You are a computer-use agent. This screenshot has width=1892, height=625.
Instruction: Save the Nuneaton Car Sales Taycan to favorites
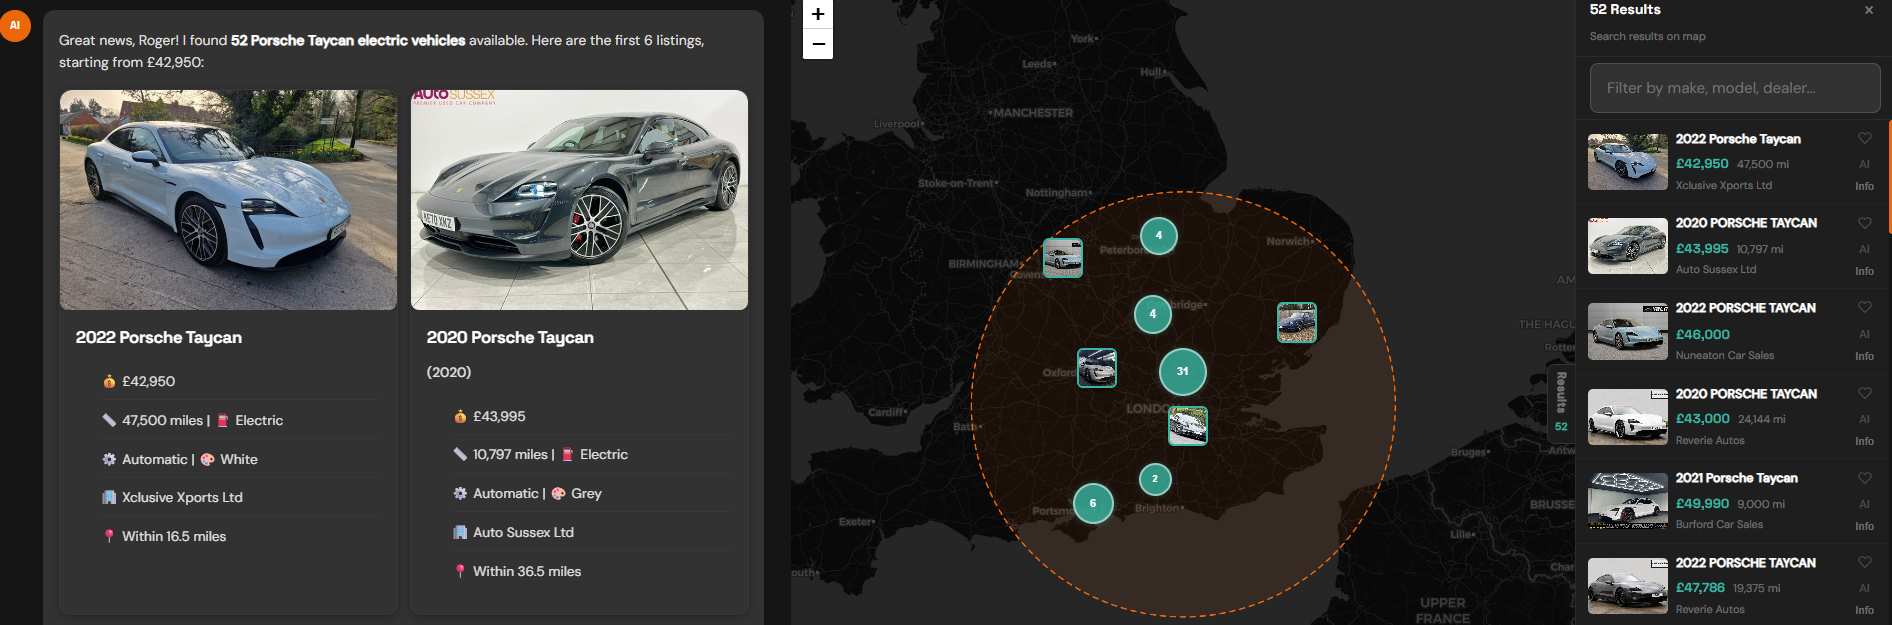tap(1864, 308)
